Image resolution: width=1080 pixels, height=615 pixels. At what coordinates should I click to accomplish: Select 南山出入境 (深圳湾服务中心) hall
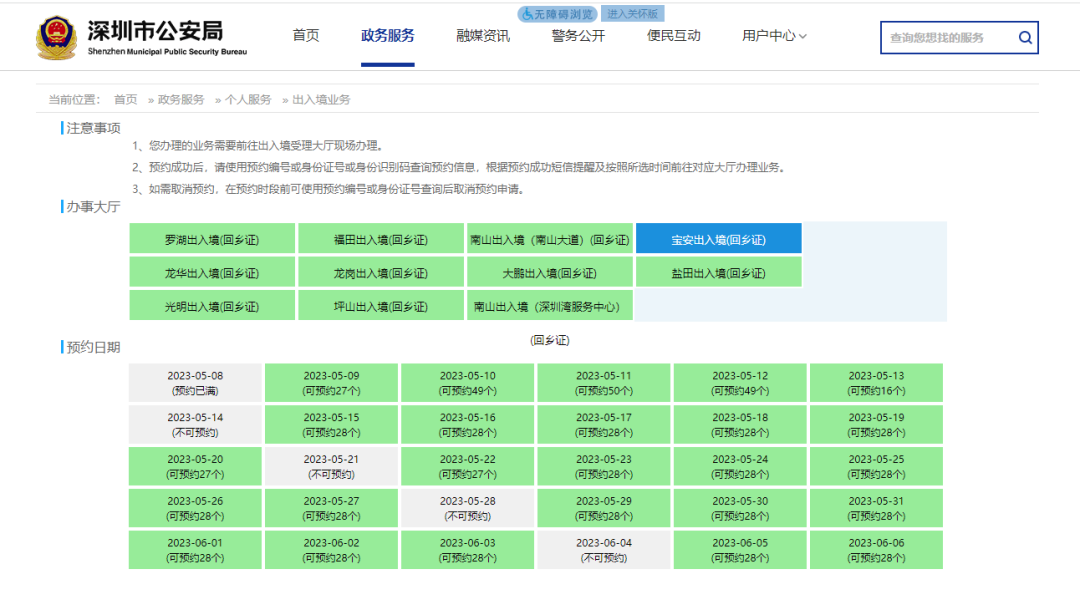click(x=550, y=307)
